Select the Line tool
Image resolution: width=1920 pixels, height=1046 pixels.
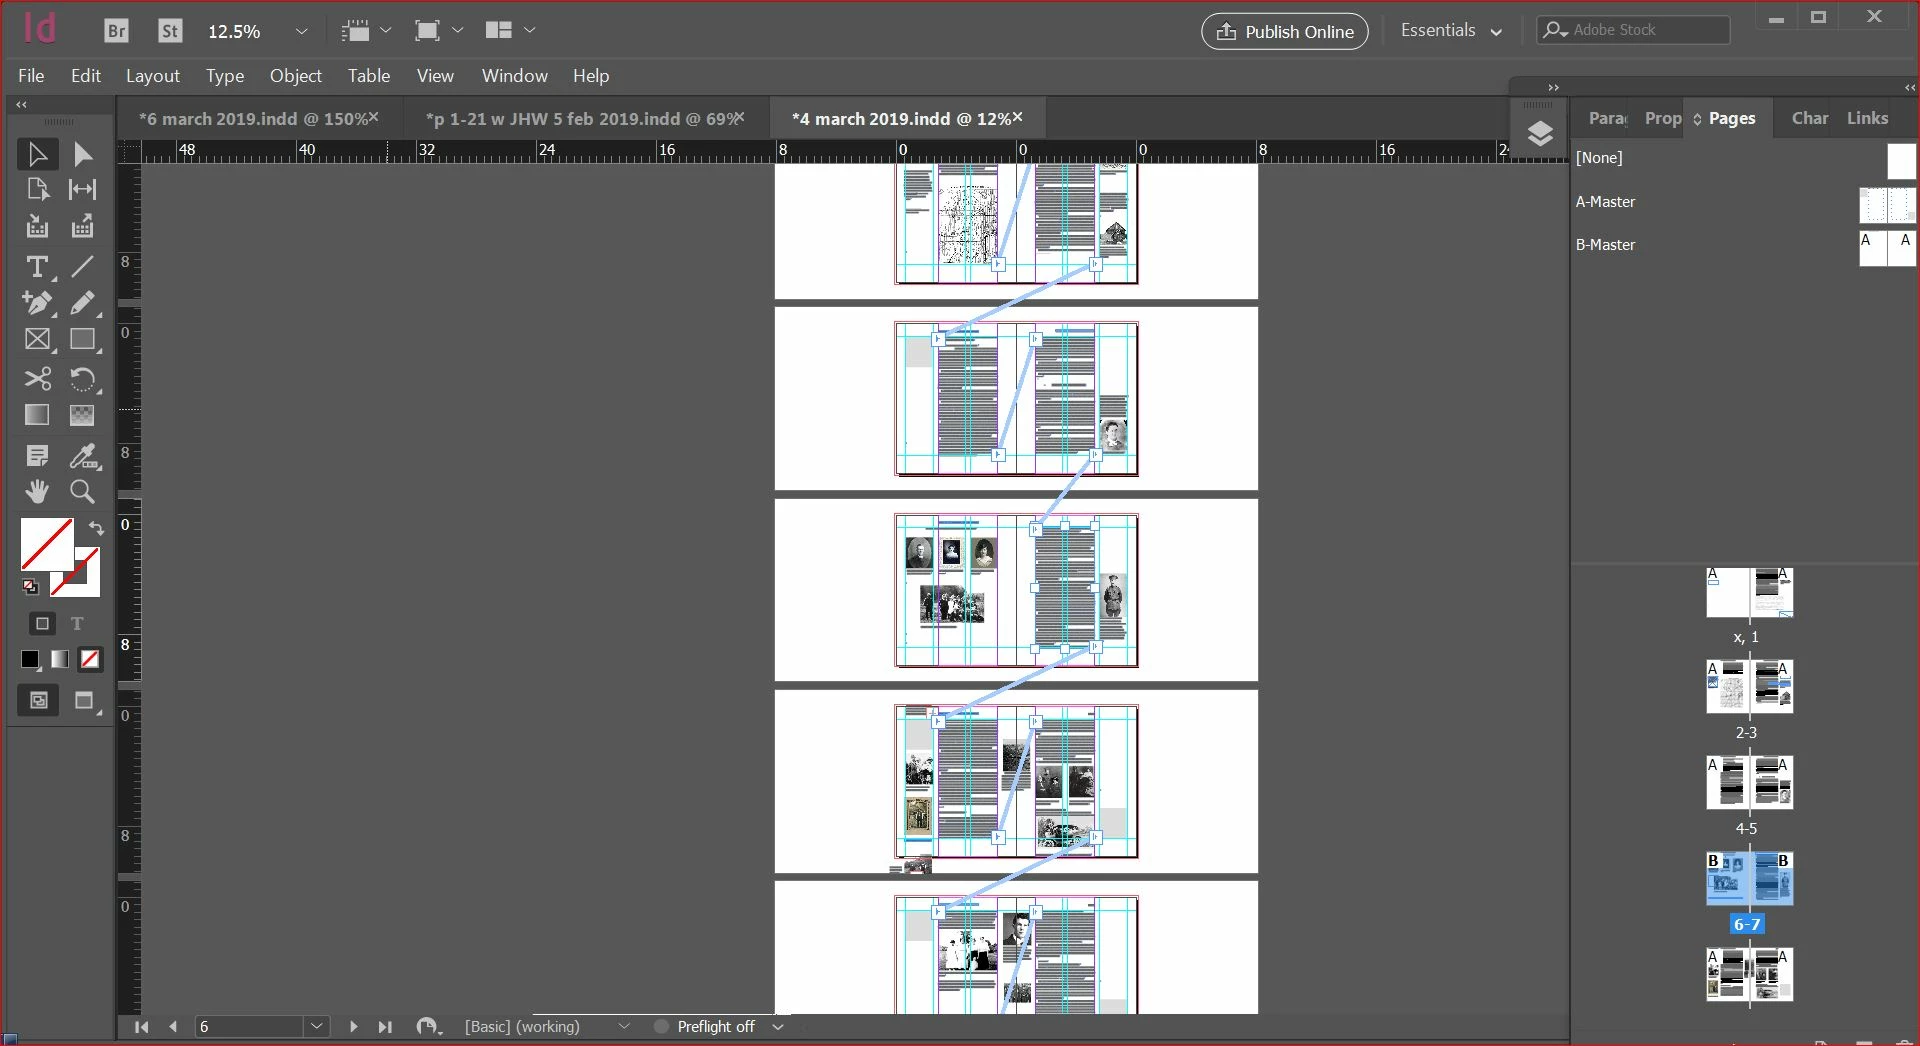pos(82,266)
